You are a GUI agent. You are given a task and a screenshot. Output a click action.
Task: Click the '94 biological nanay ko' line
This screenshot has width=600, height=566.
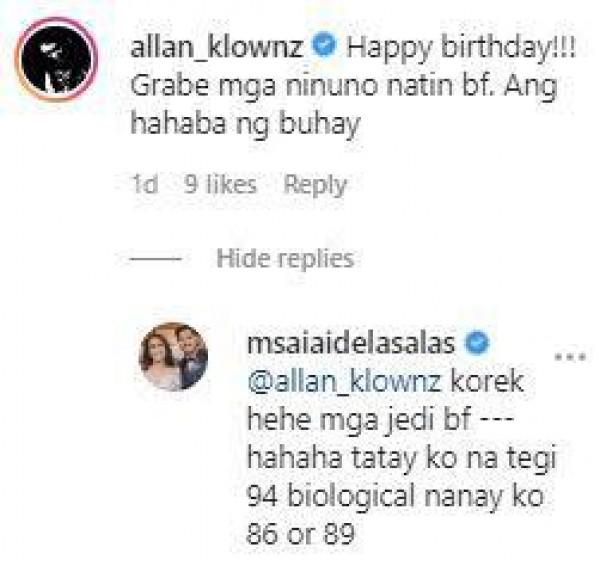[395, 496]
